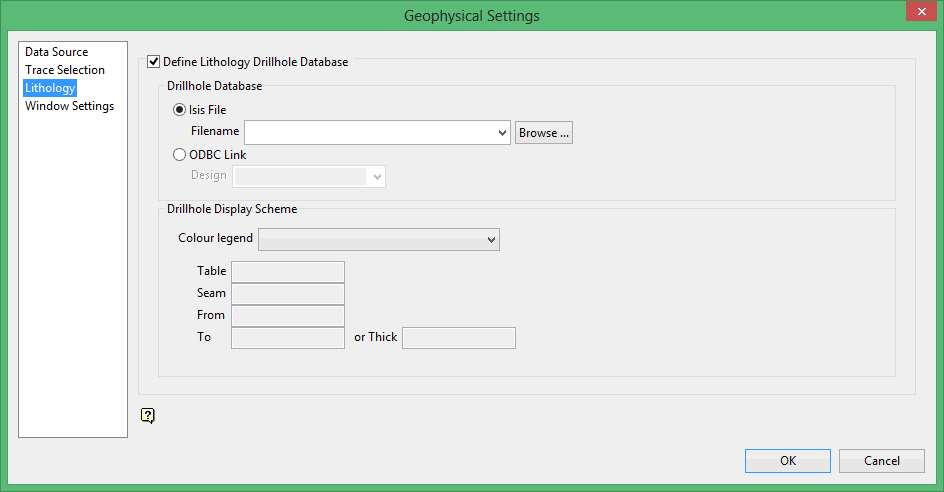Viewport: 944px width, 492px height.
Task: Select the Isis File radio button
Action: 180,110
